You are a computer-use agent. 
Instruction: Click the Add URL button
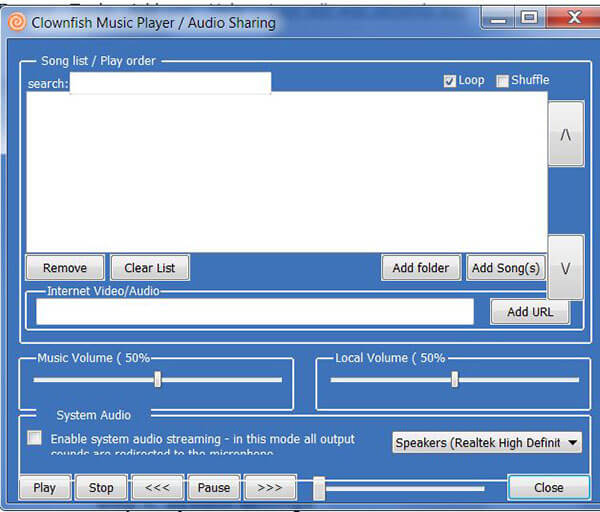click(x=530, y=312)
